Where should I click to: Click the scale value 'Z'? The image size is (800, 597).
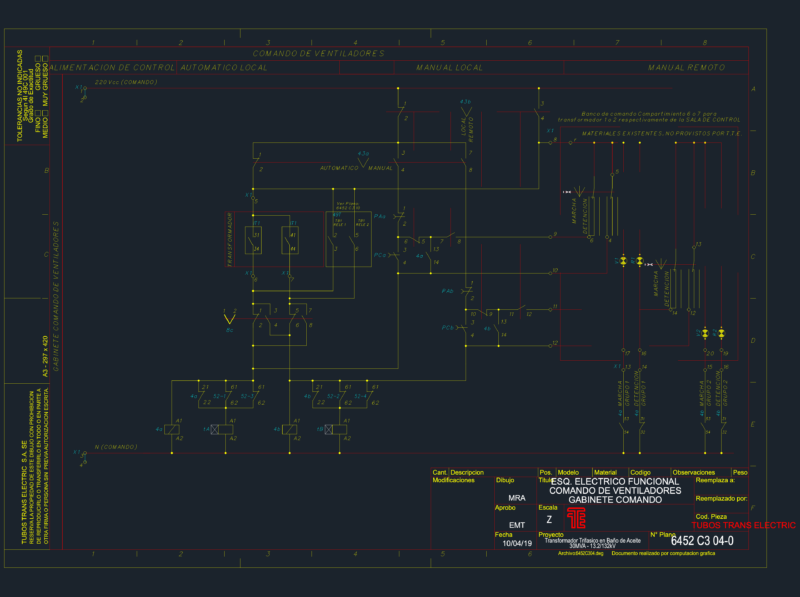click(x=549, y=519)
